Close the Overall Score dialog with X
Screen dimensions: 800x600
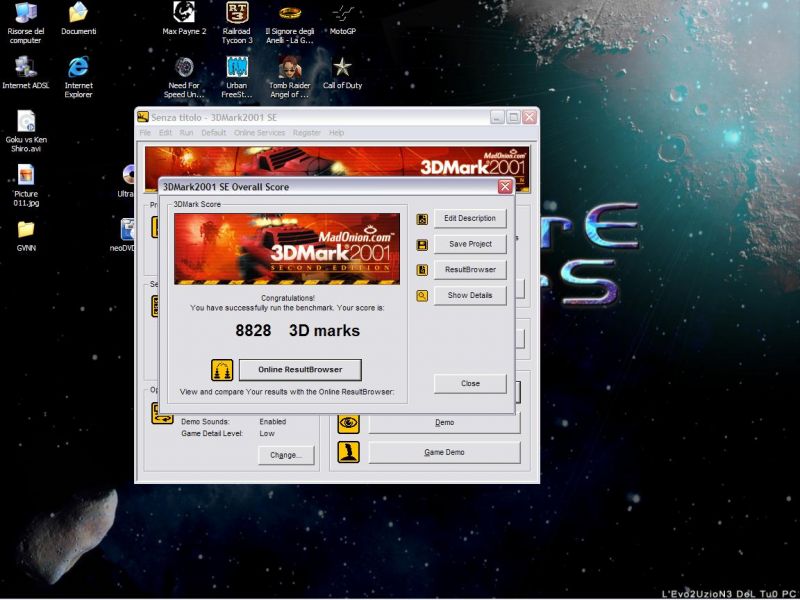[505, 187]
